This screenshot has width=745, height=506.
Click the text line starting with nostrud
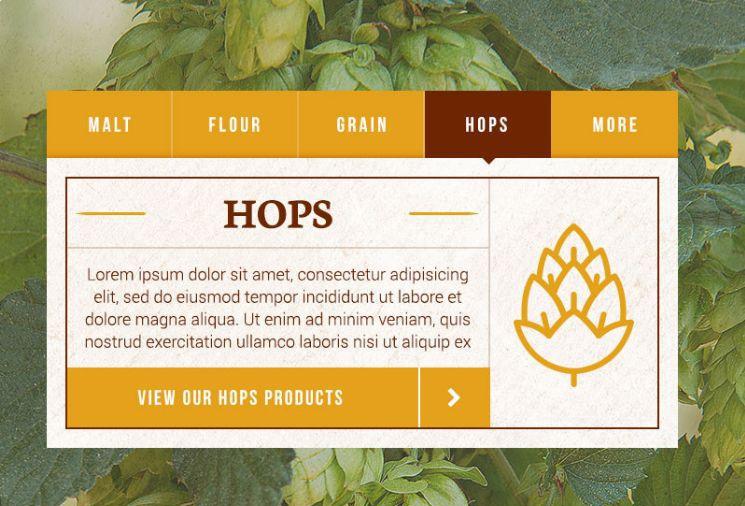(x=278, y=342)
